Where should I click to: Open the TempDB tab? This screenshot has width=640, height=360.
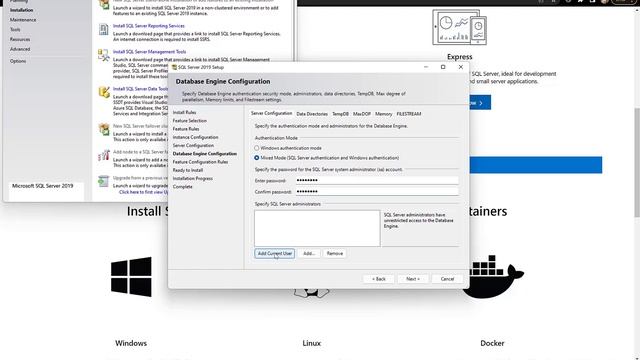[x=340, y=114]
